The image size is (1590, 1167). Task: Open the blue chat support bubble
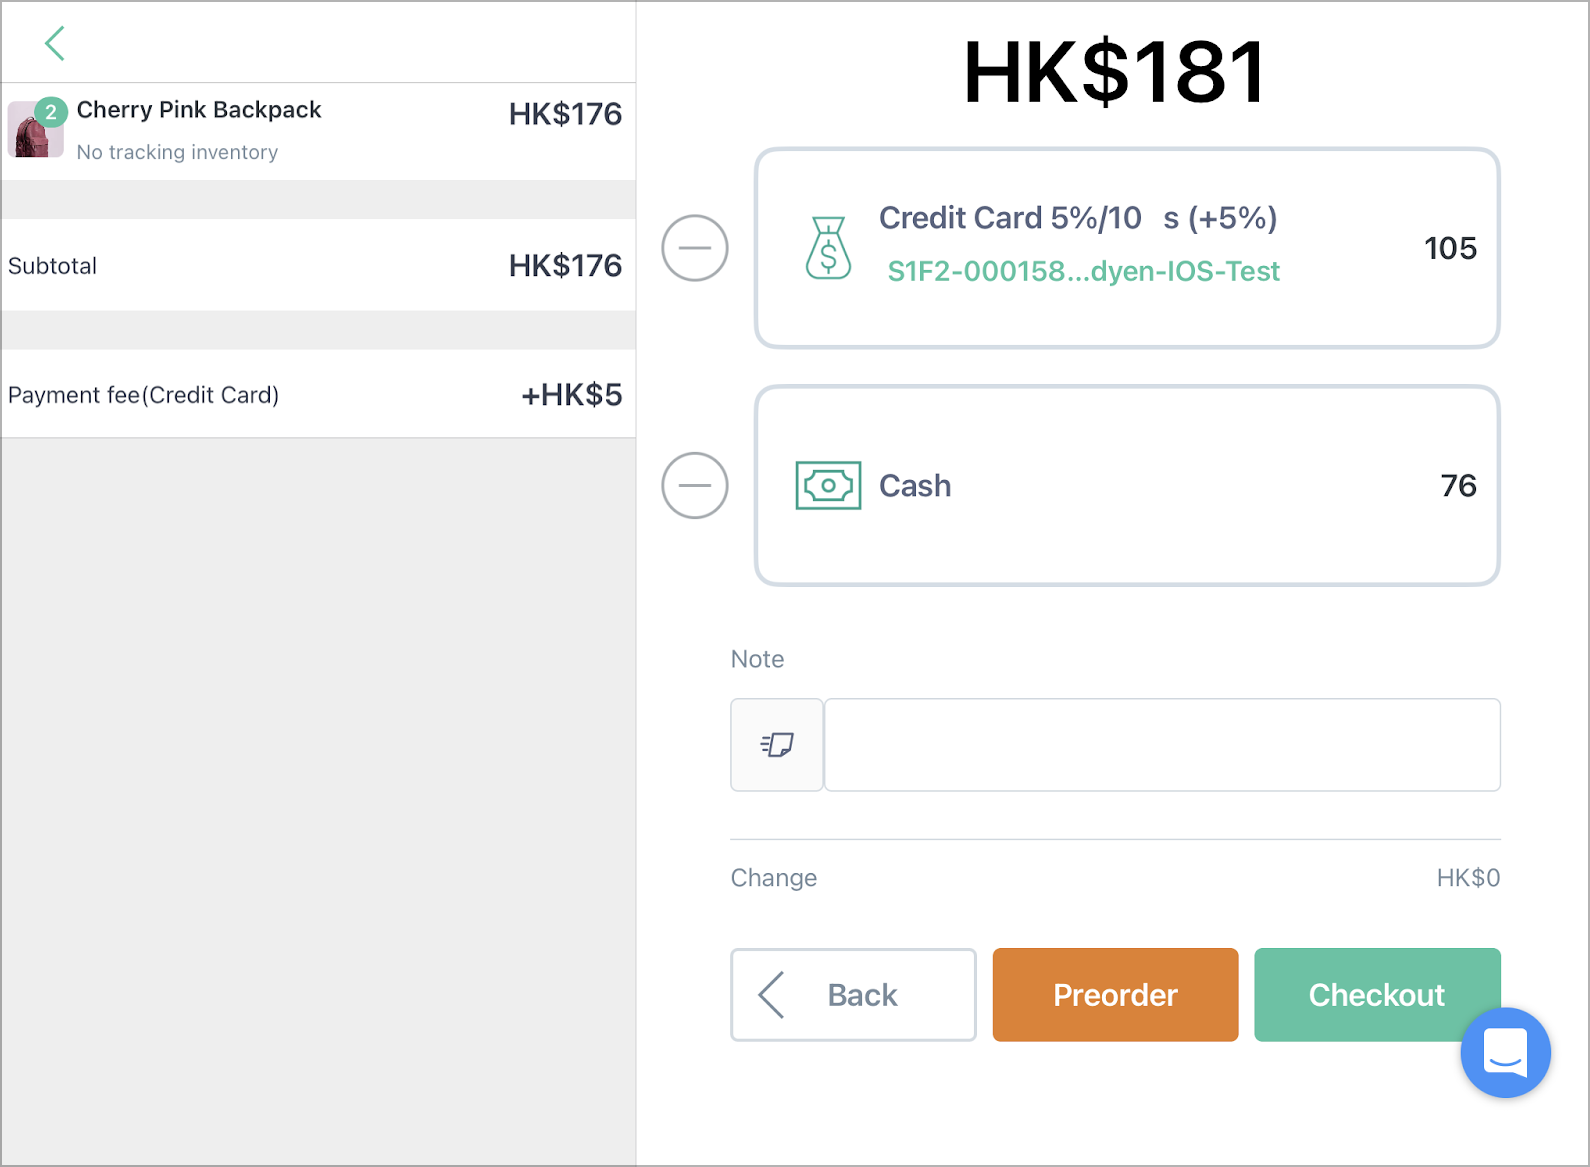click(1505, 1052)
